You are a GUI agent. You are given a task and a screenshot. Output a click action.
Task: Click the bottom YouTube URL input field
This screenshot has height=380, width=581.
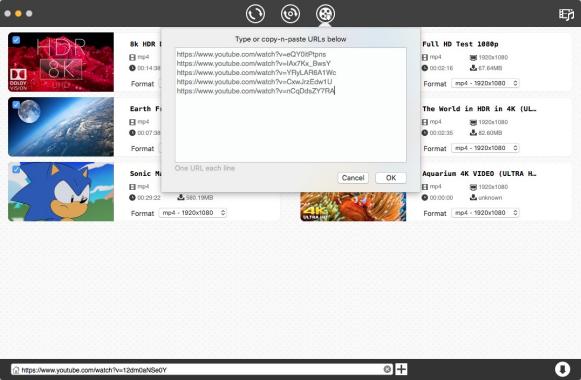pyautogui.click(x=202, y=369)
